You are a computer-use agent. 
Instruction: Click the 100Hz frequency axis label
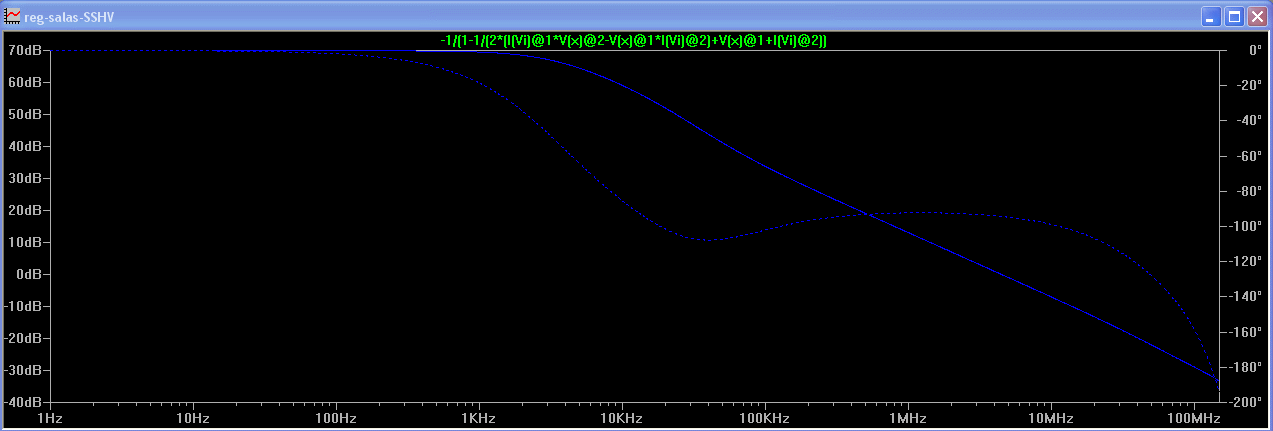(x=336, y=418)
